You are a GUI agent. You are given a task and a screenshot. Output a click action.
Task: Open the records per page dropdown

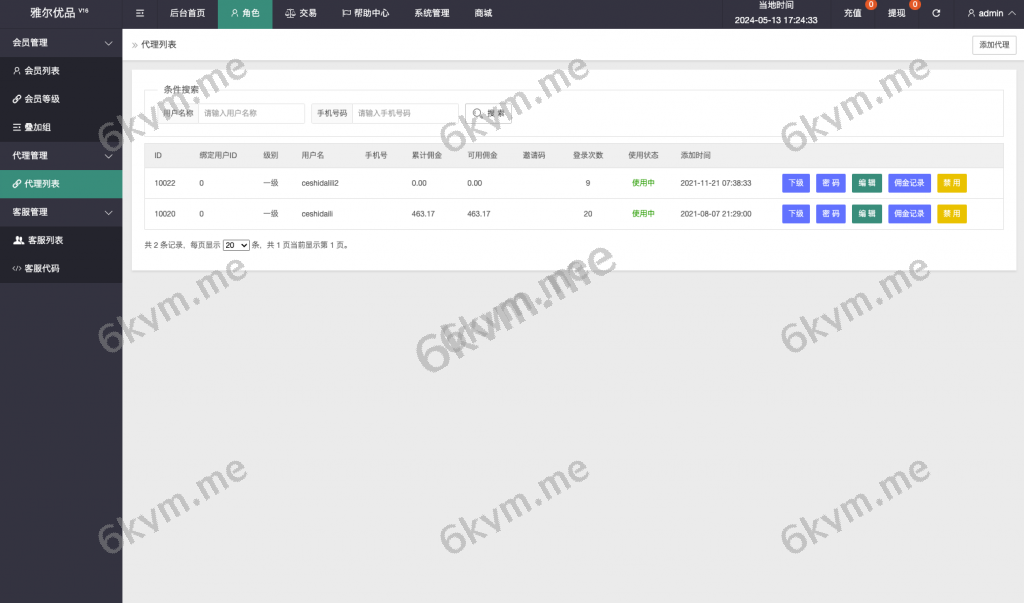pyautogui.click(x=236, y=245)
